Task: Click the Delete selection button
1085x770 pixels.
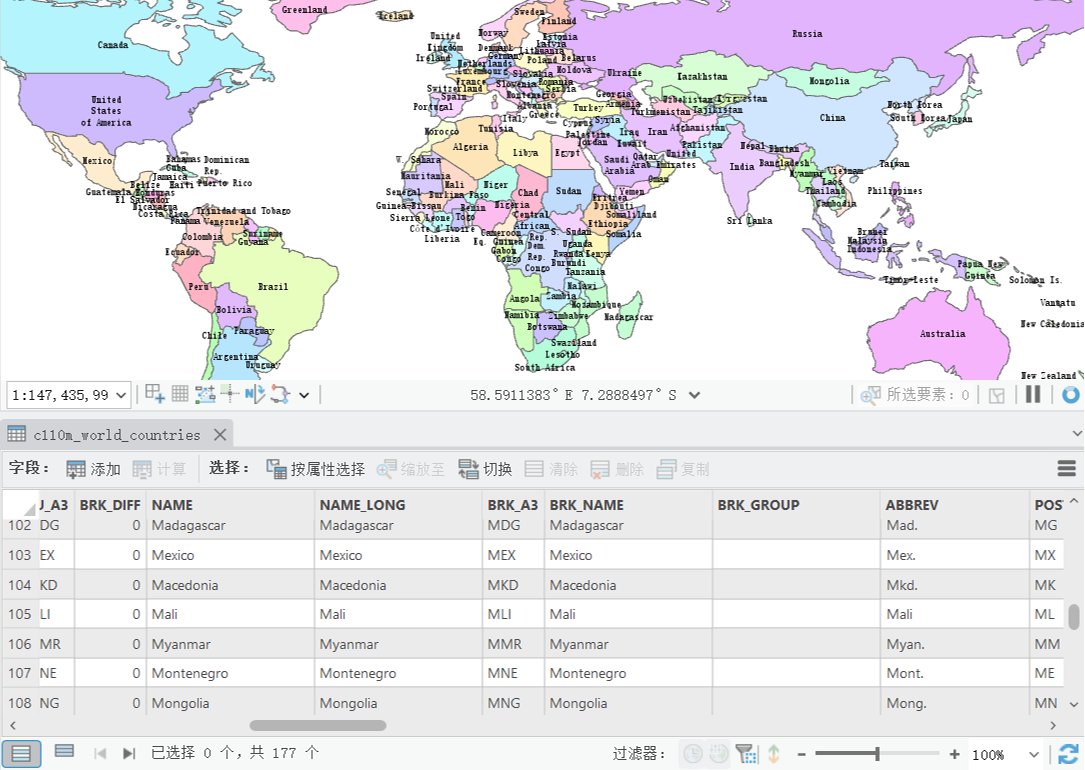Action: 617,469
